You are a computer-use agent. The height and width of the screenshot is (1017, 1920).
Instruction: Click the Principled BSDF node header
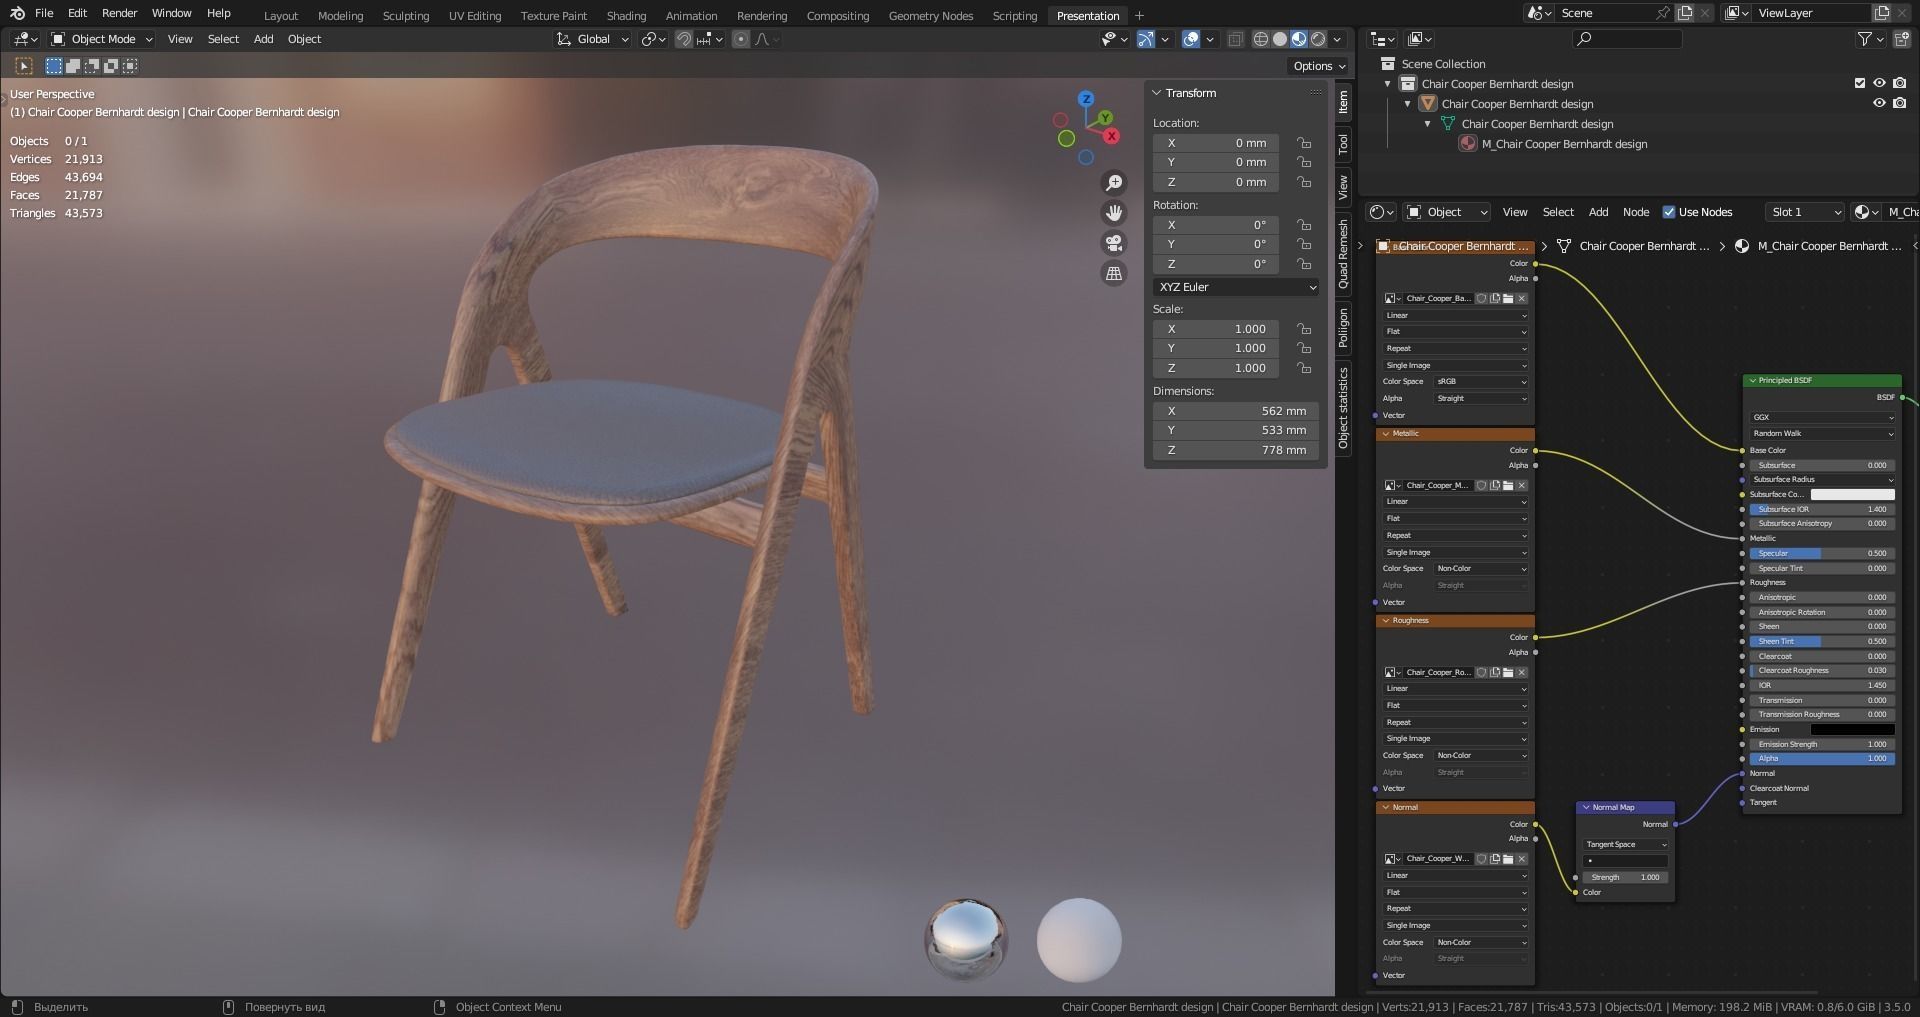tap(1822, 381)
